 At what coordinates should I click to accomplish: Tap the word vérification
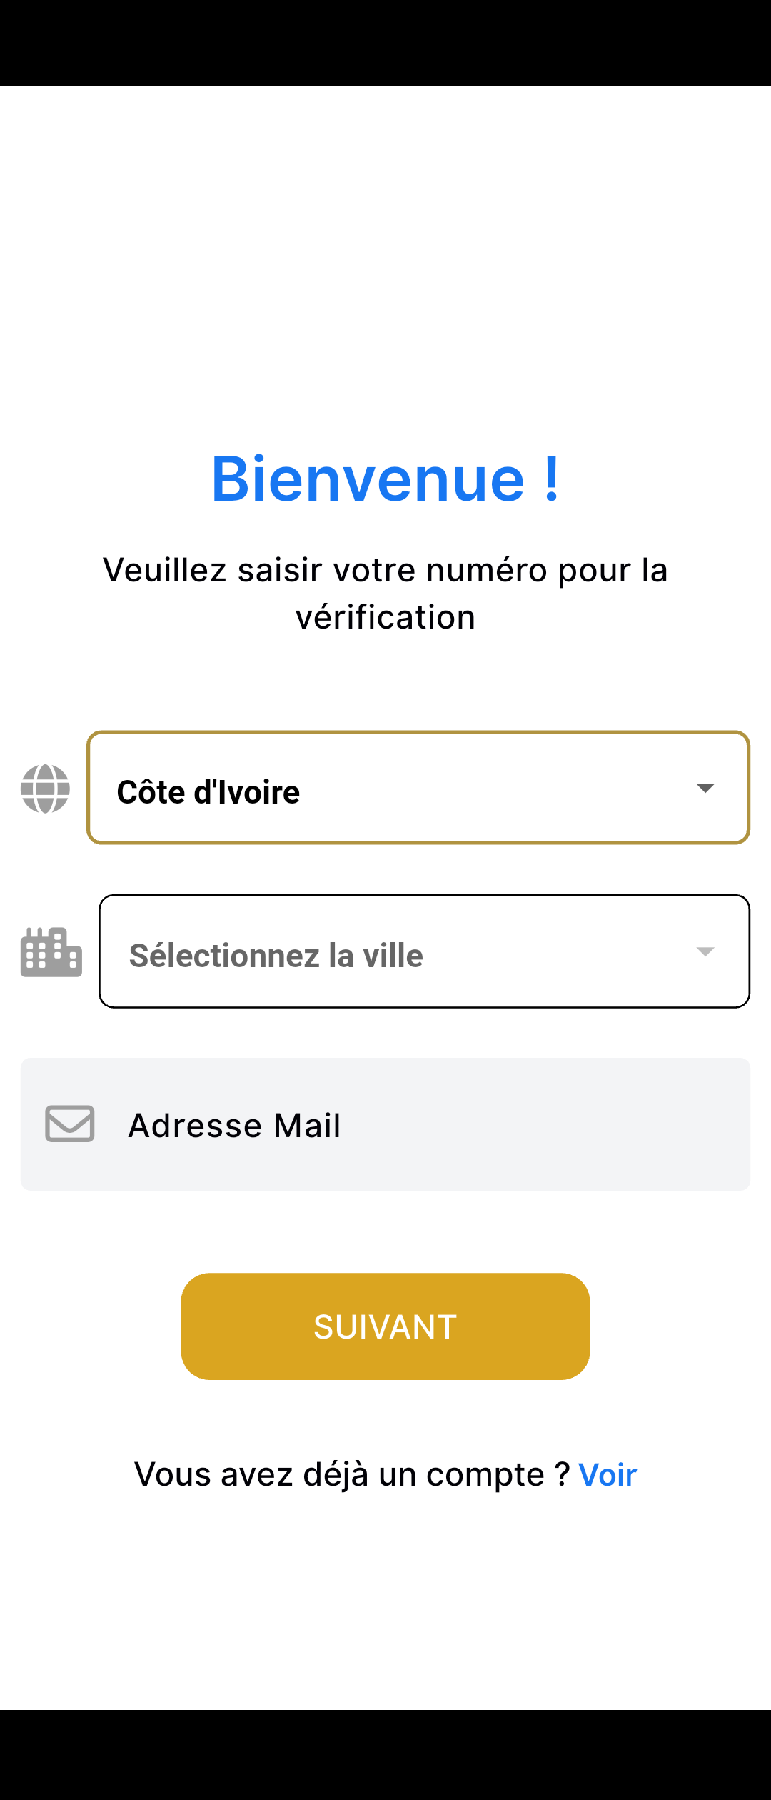click(x=385, y=618)
